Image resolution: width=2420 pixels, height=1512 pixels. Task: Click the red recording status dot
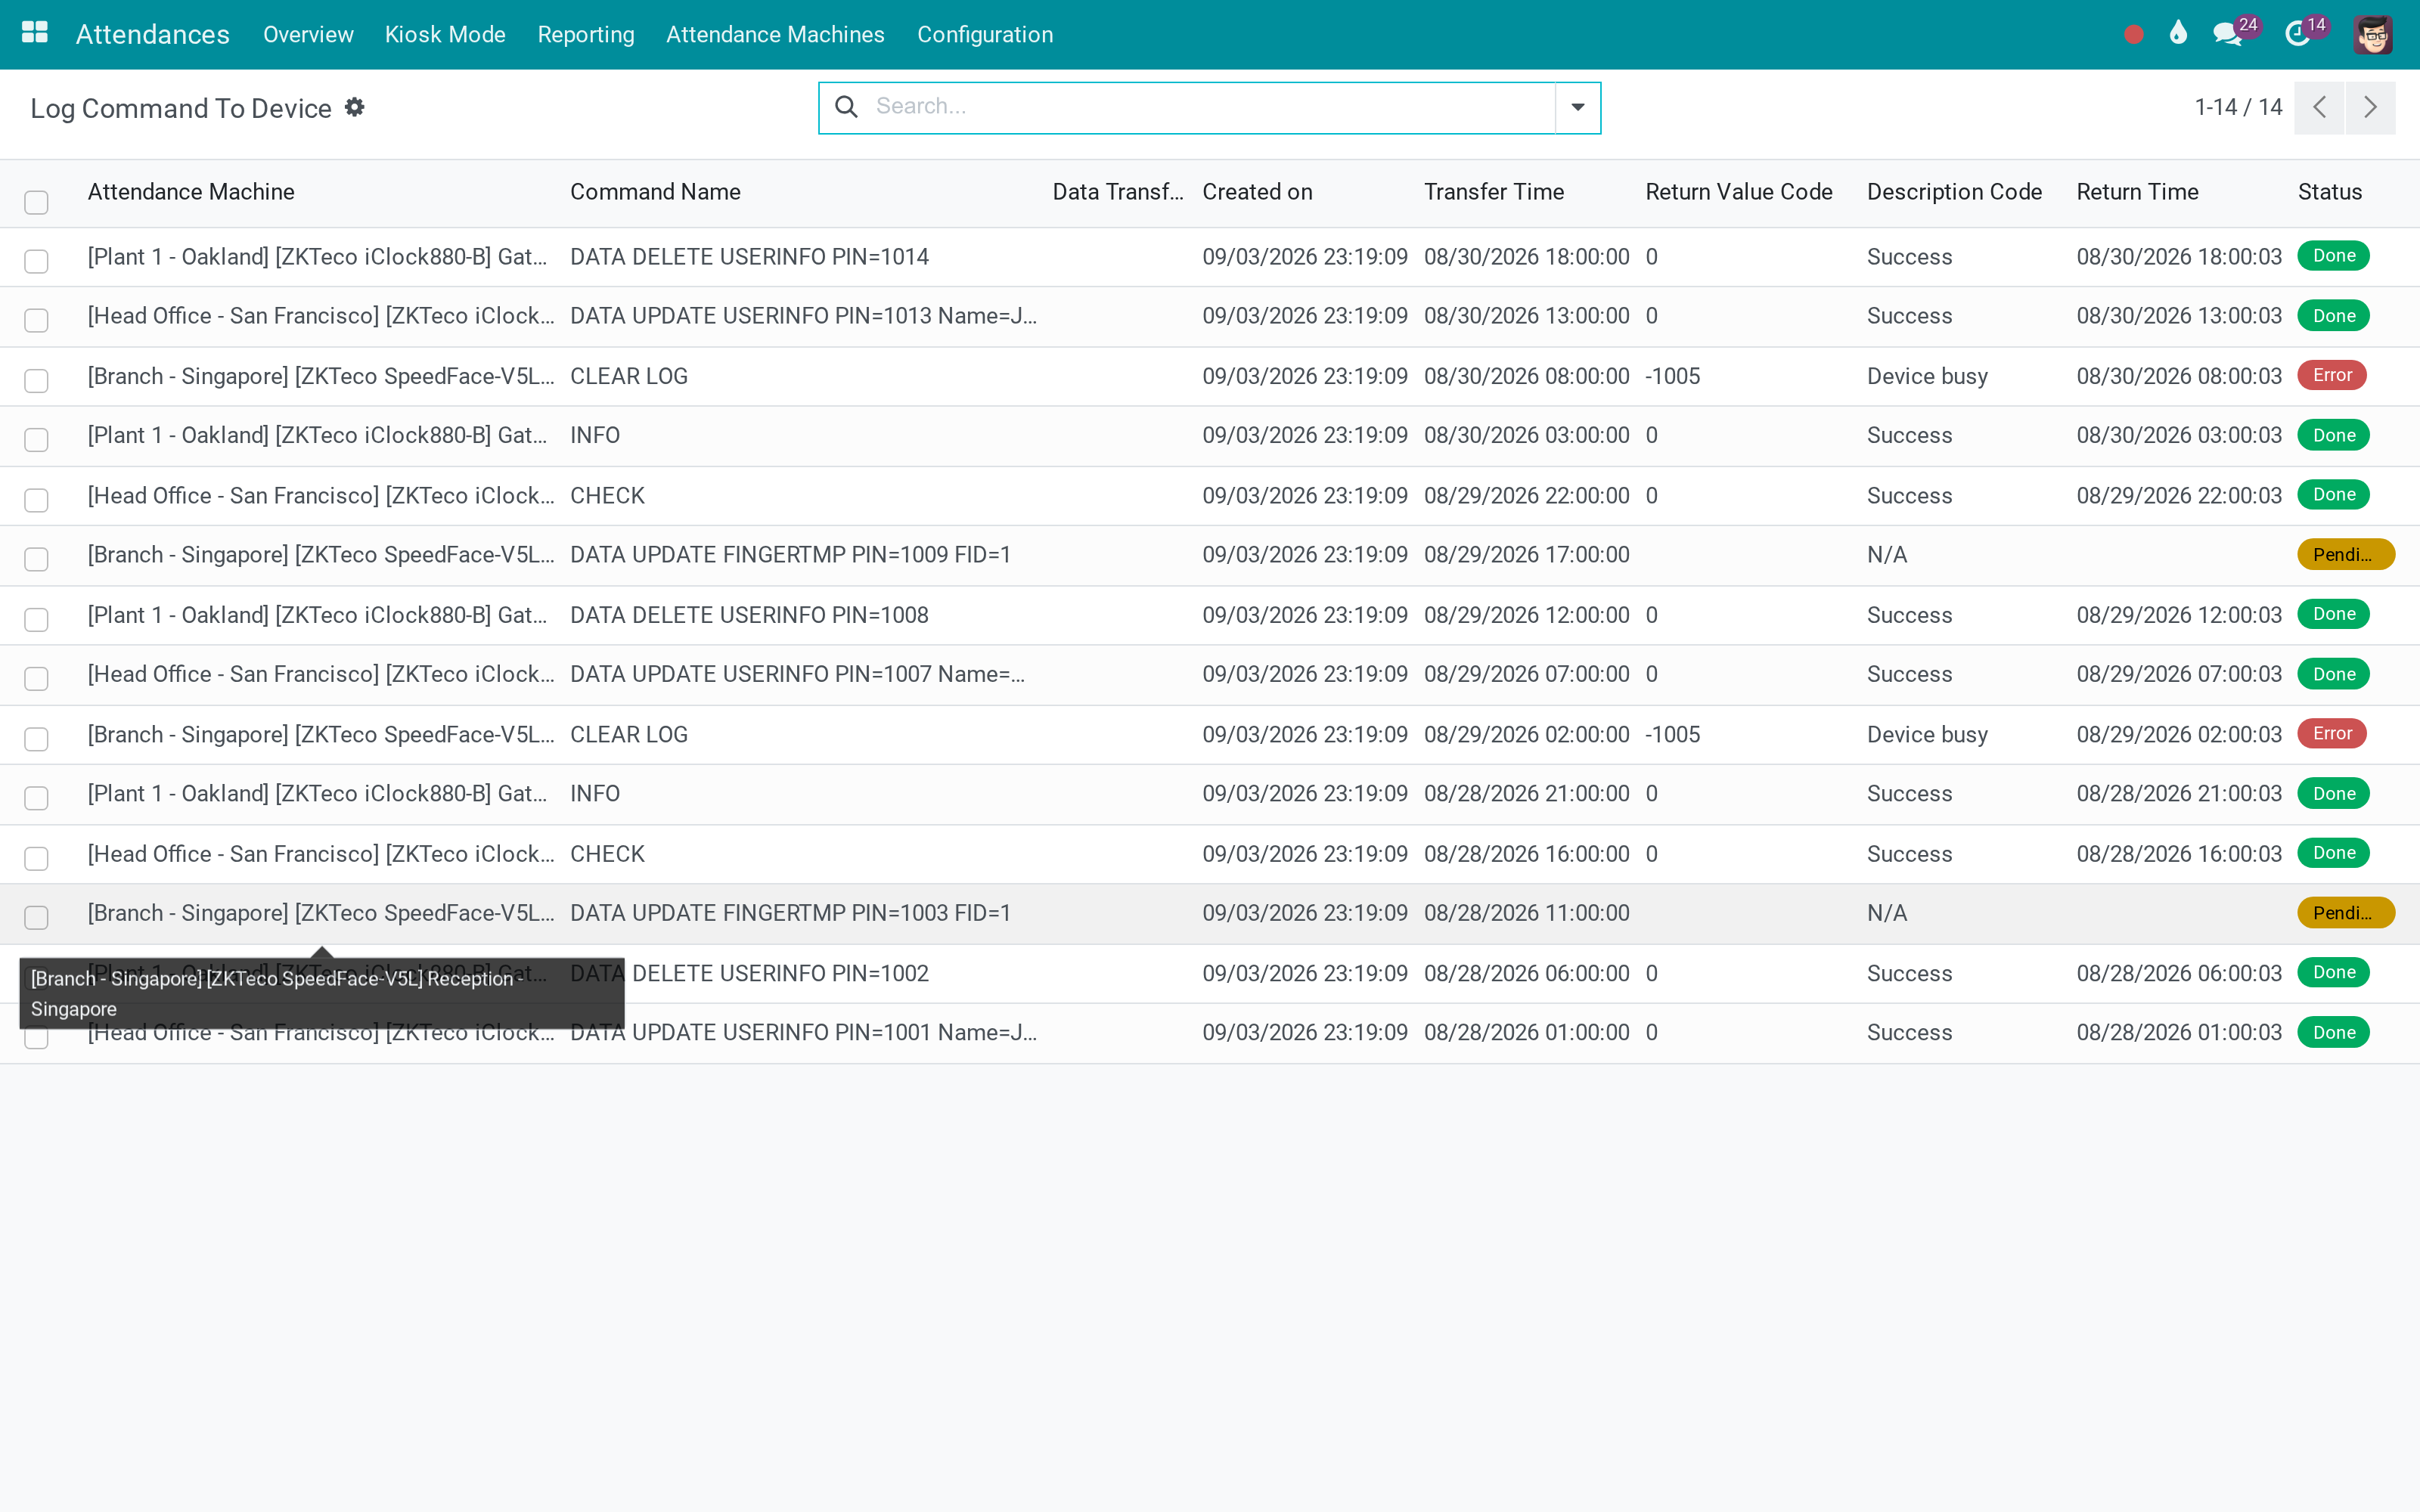[x=2133, y=35]
